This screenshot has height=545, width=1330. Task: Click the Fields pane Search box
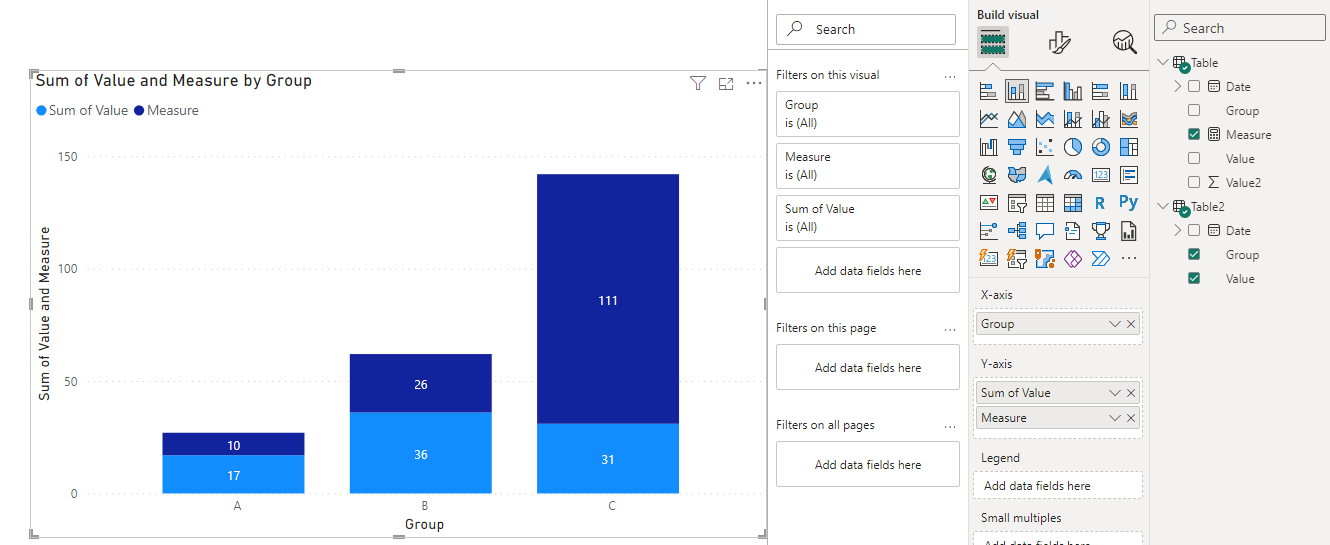pos(1240,28)
